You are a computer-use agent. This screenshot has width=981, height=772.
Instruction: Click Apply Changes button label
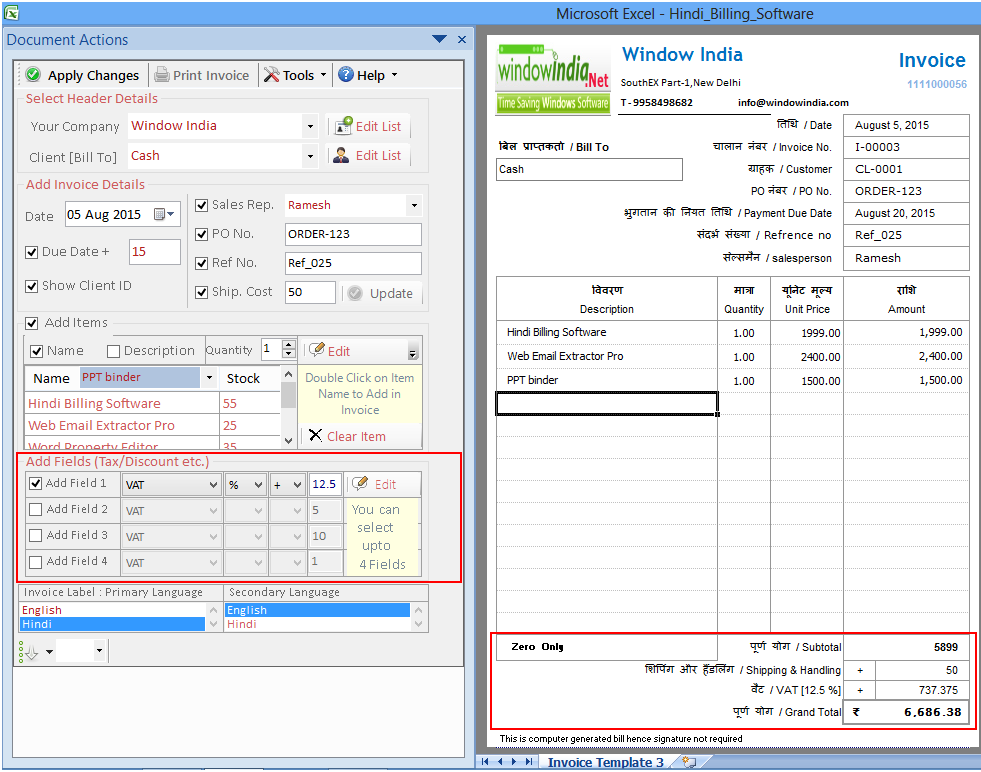(x=93, y=75)
